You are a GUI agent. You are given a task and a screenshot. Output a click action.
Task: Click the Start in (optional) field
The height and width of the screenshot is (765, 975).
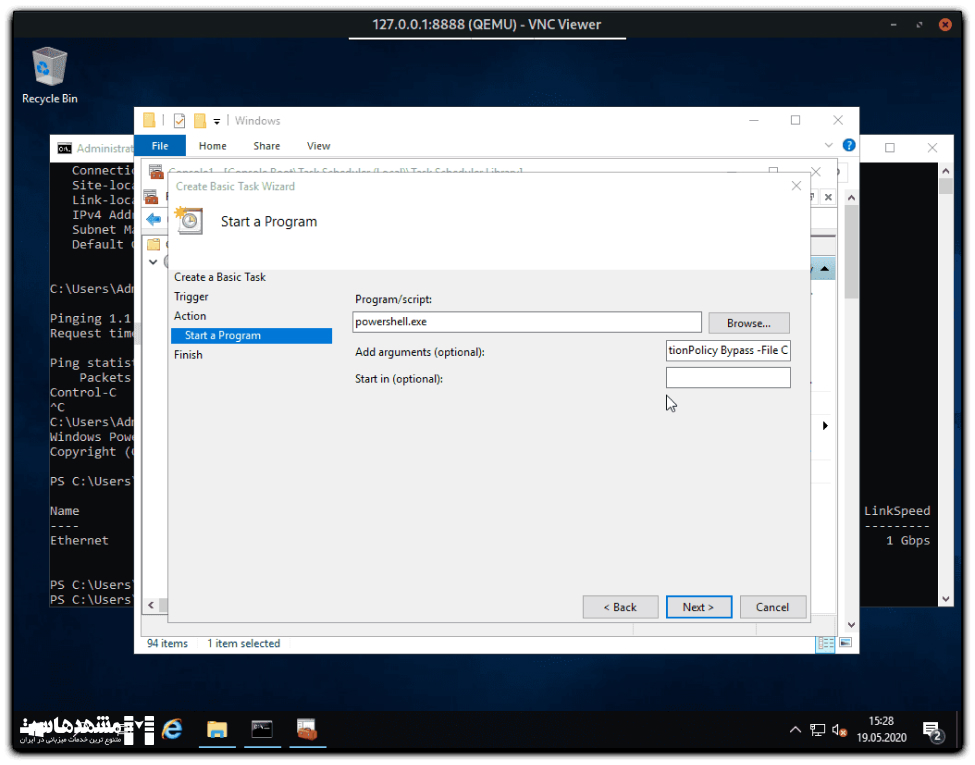click(x=728, y=378)
